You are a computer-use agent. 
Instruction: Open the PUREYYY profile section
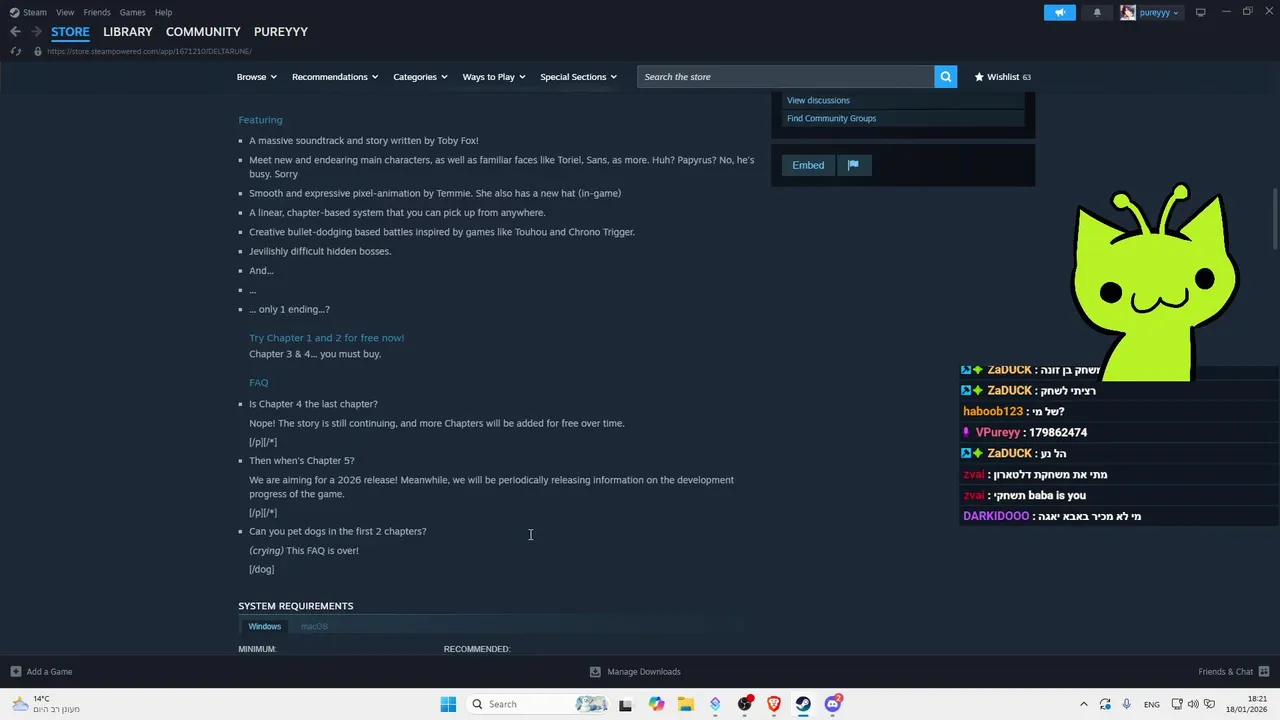(281, 32)
